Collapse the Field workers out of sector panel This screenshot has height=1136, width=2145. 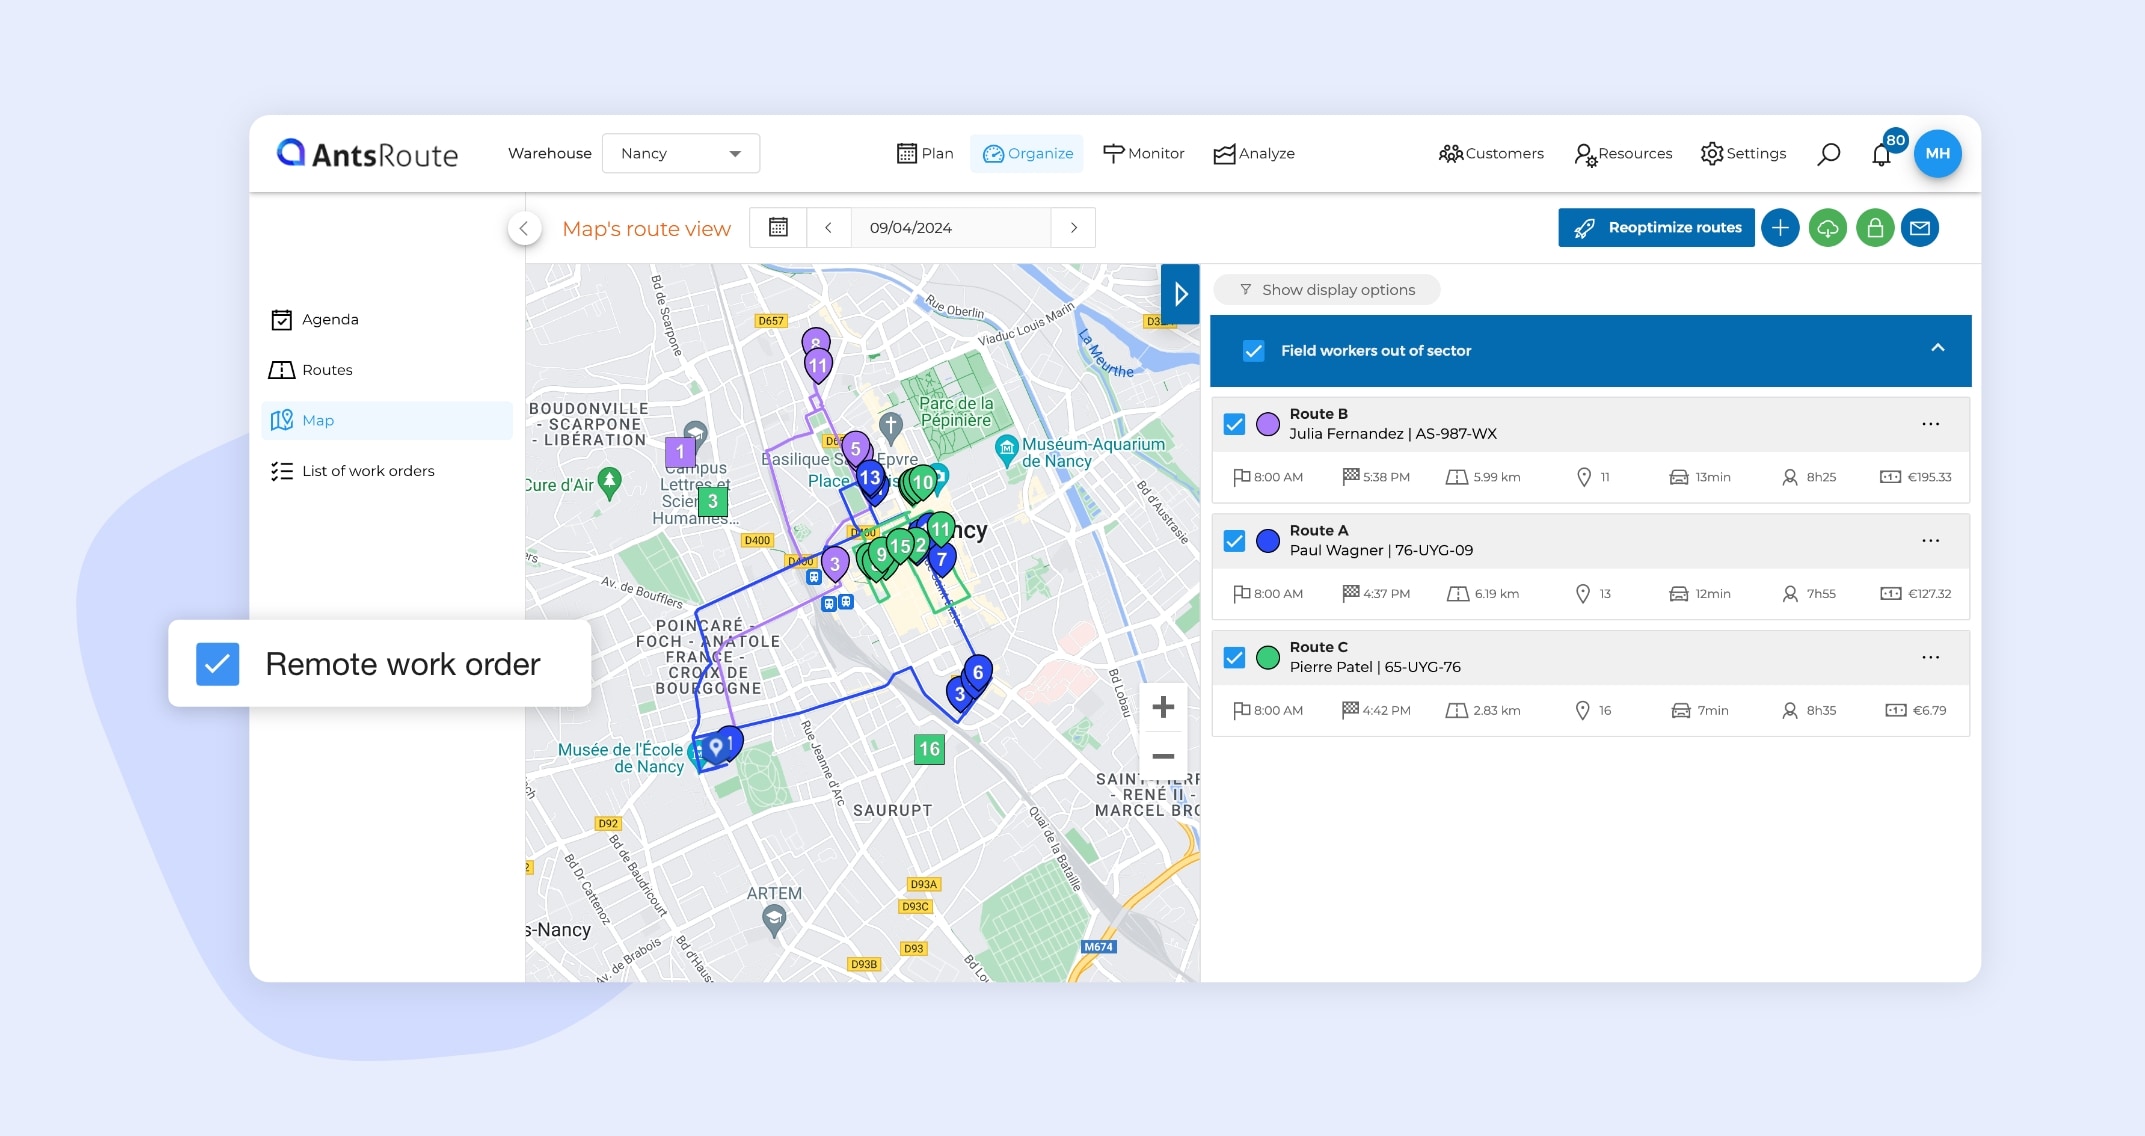1937,348
